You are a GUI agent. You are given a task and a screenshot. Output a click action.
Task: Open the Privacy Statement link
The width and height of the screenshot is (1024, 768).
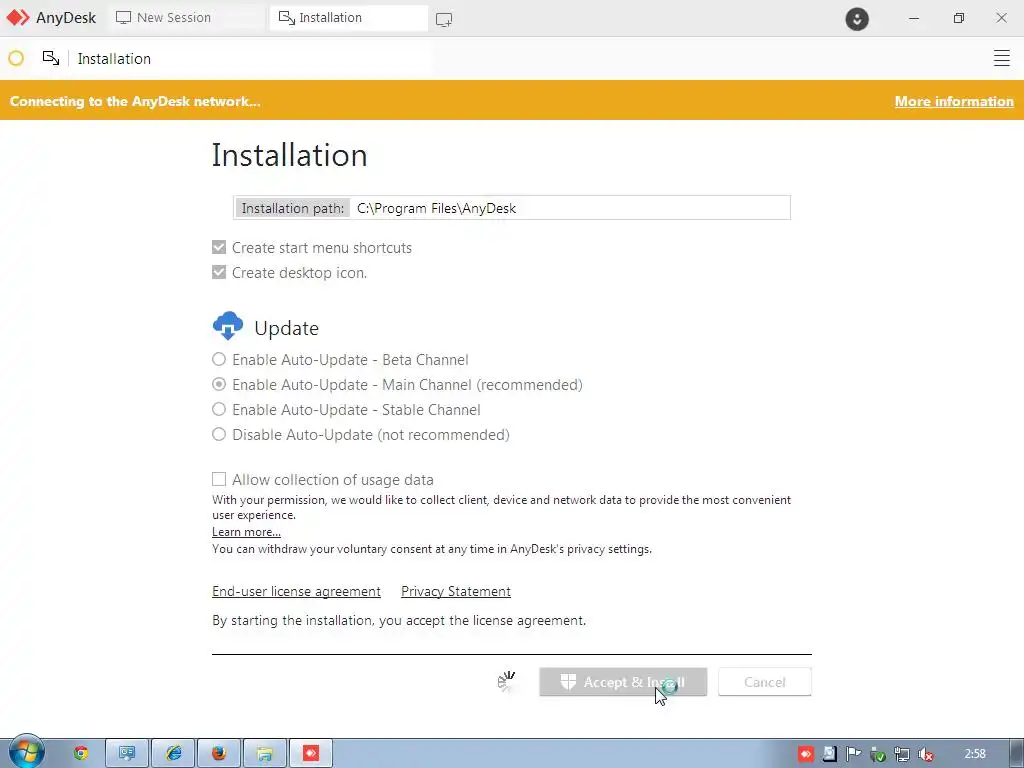[456, 591]
